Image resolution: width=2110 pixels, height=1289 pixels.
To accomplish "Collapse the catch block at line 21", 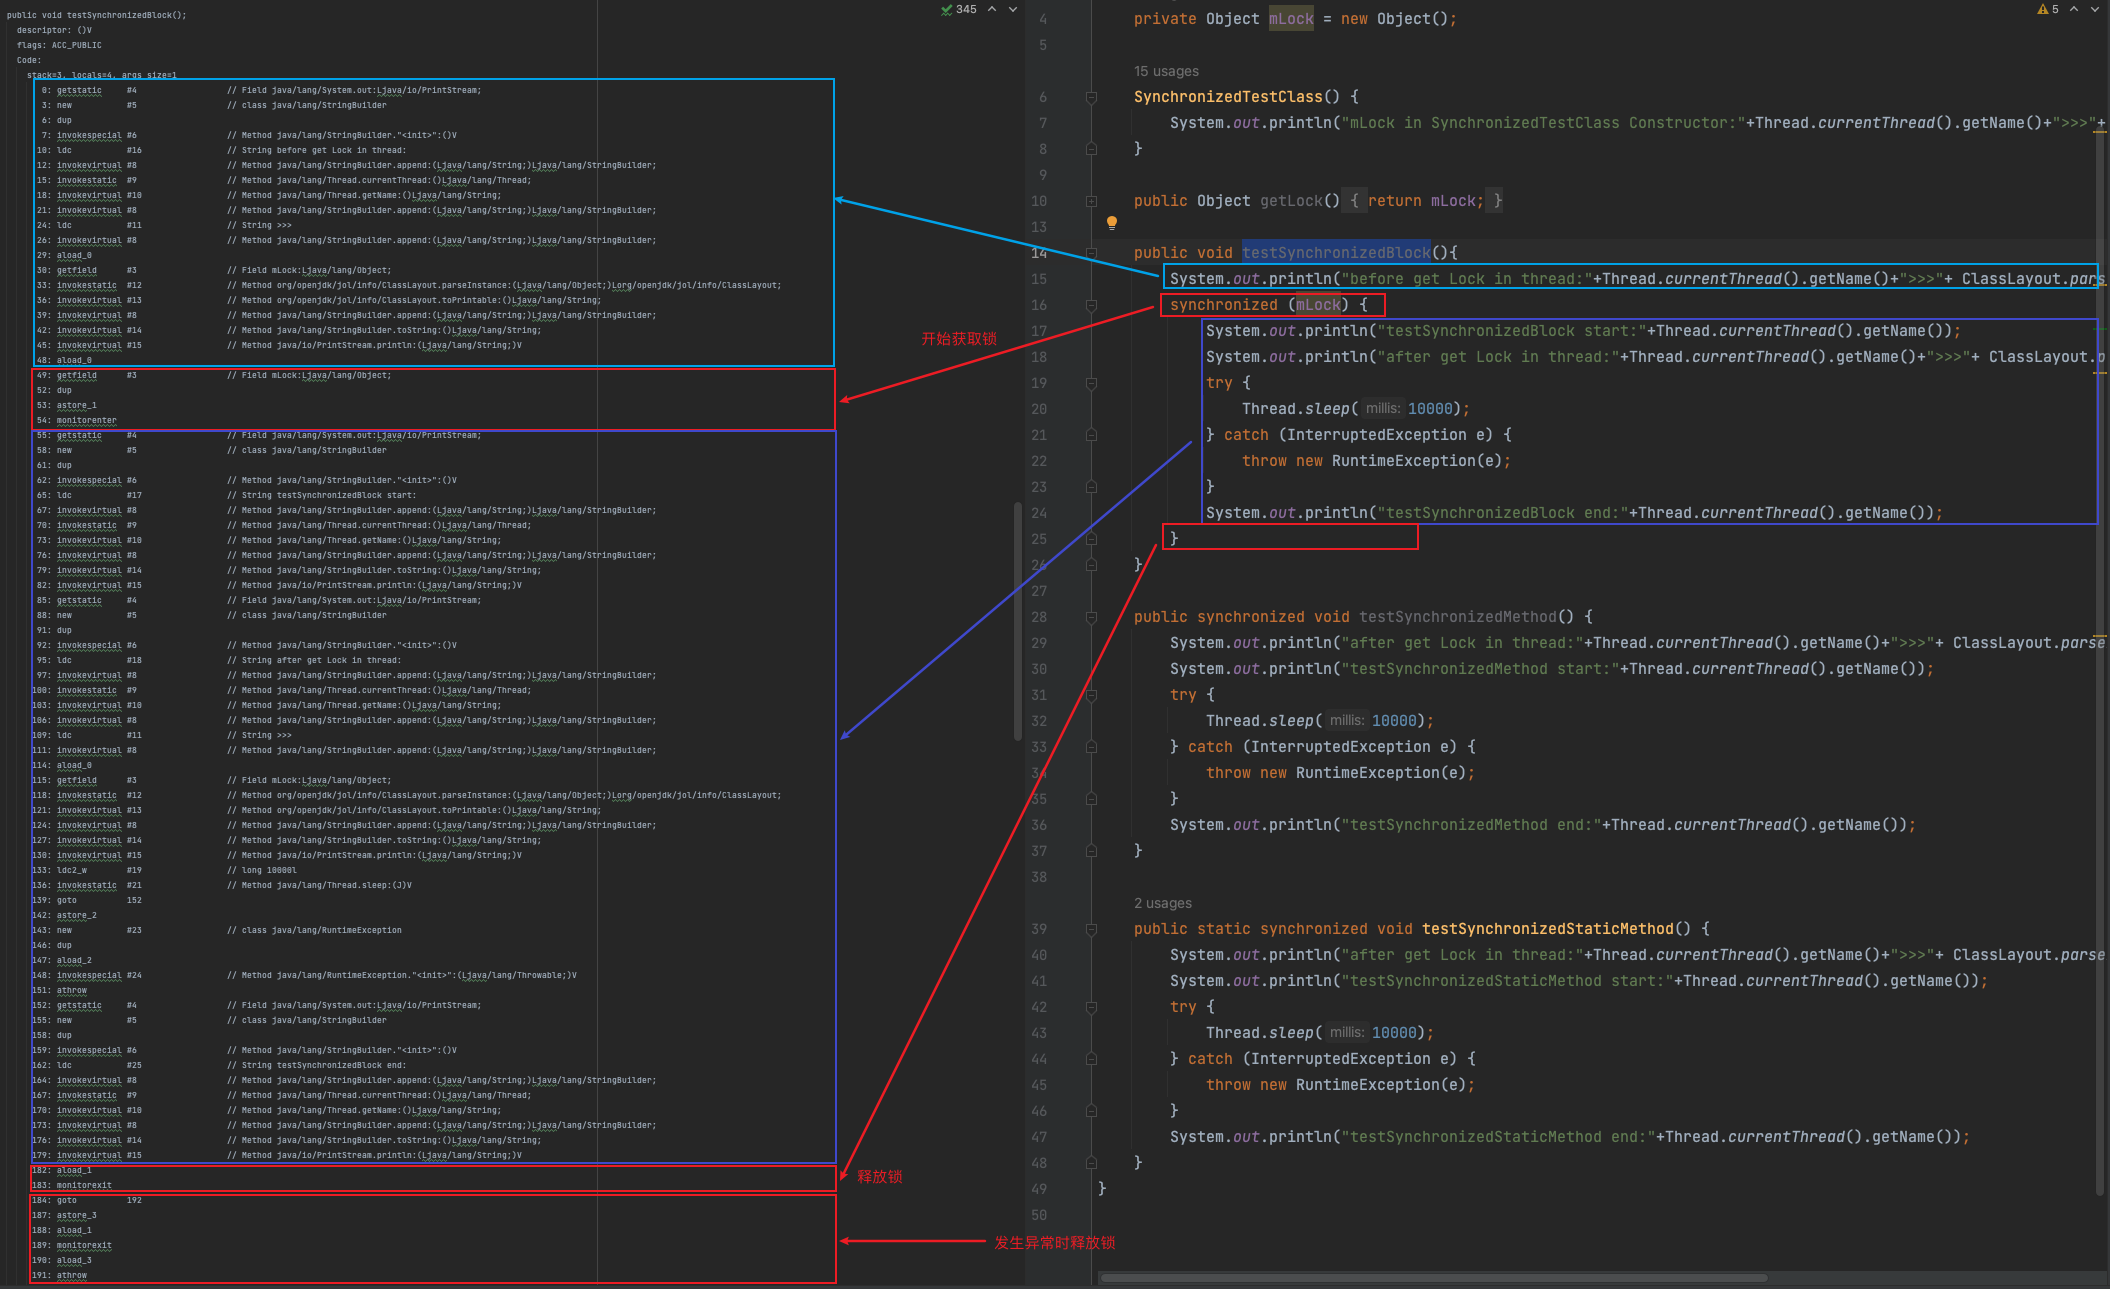I will [1091, 435].
